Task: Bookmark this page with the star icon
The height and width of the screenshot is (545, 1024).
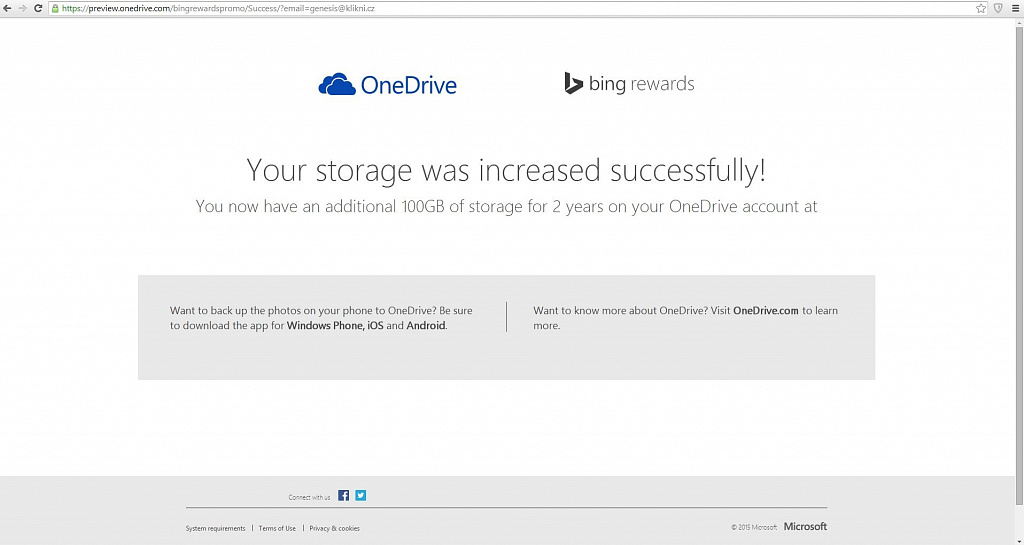Action: 981,8
